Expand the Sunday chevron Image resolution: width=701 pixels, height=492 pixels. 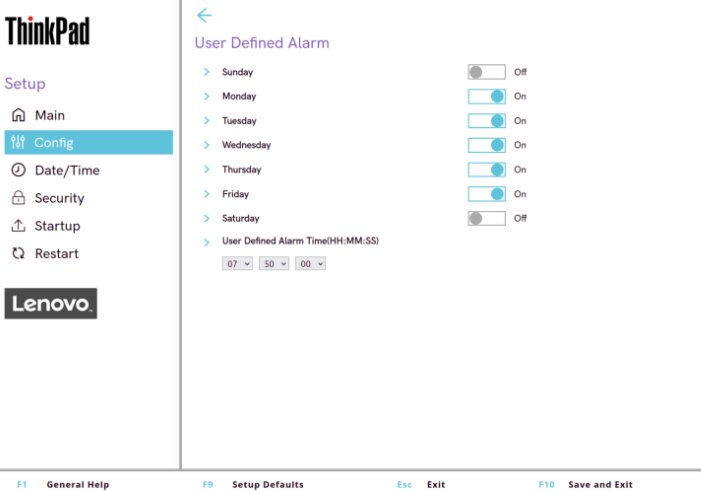pos(207,72)
